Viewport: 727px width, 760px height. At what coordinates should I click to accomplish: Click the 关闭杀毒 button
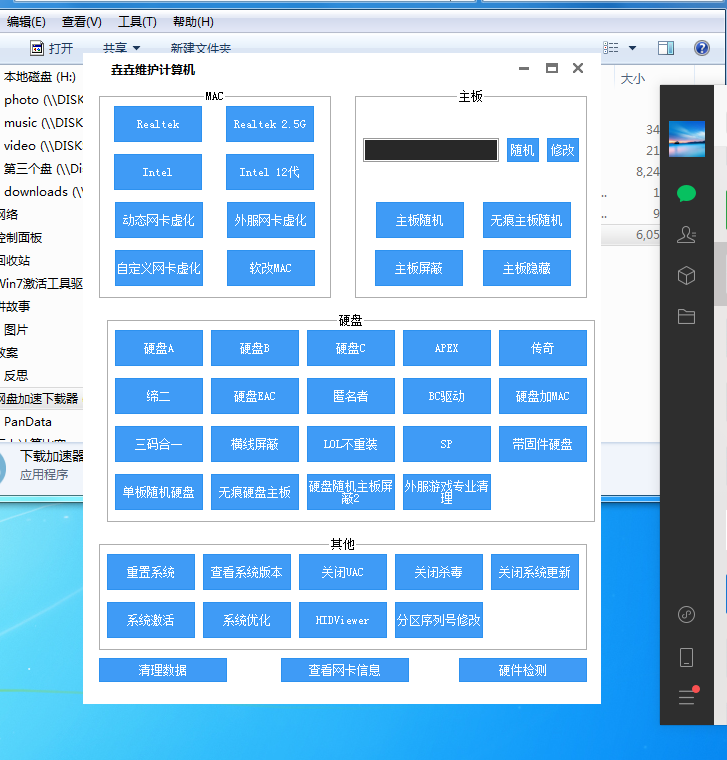click(439, 572)
